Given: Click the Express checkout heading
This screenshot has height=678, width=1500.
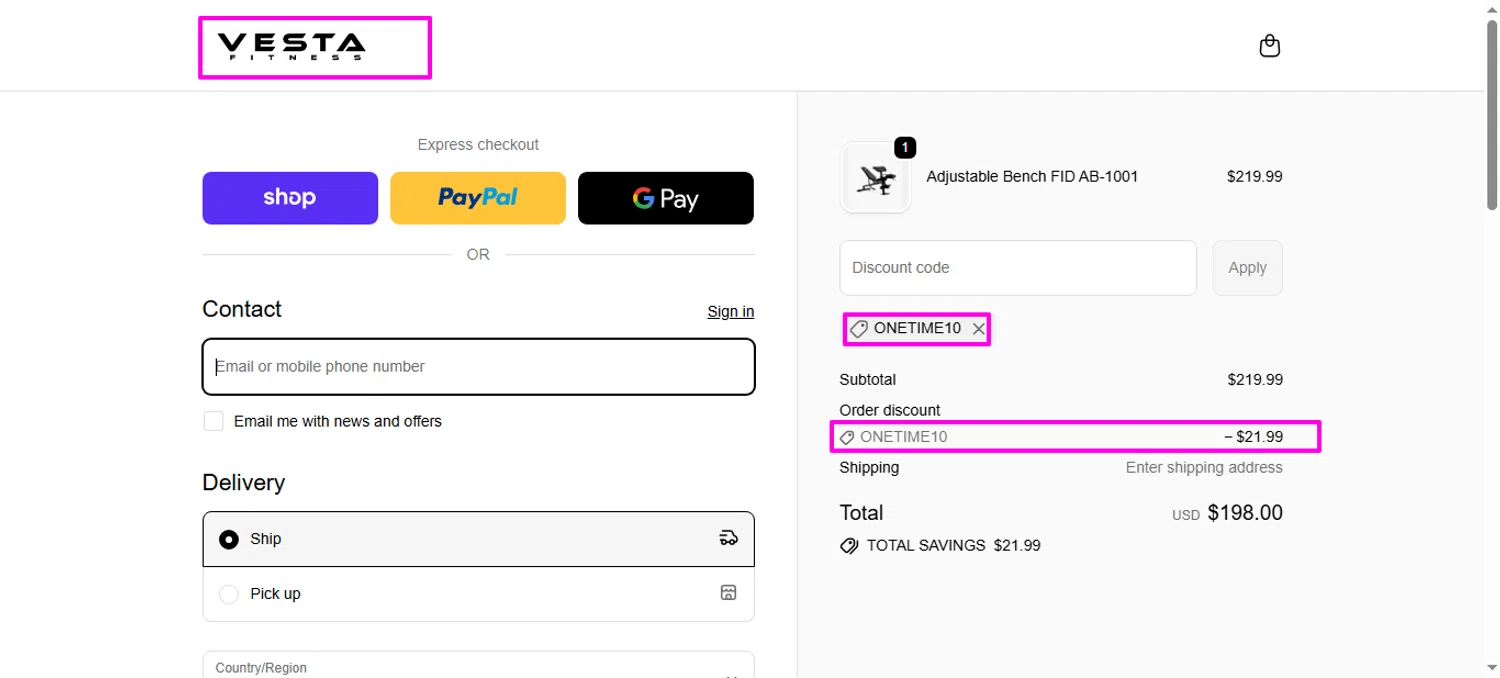Looking at the screenshot, I should click(478, 145).
